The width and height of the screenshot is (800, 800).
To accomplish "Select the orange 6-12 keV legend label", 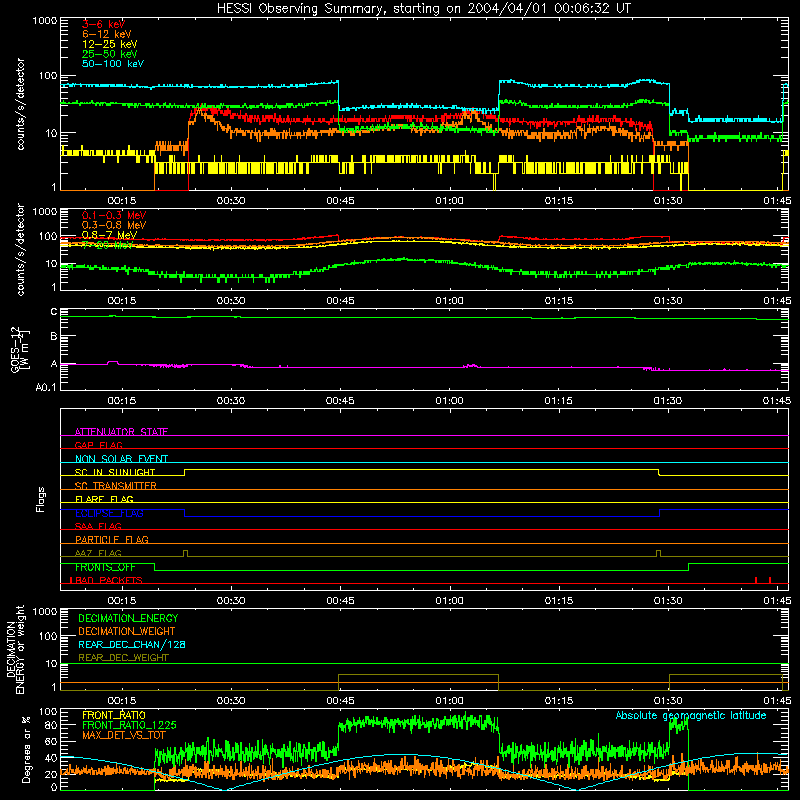I will (107, 34).
